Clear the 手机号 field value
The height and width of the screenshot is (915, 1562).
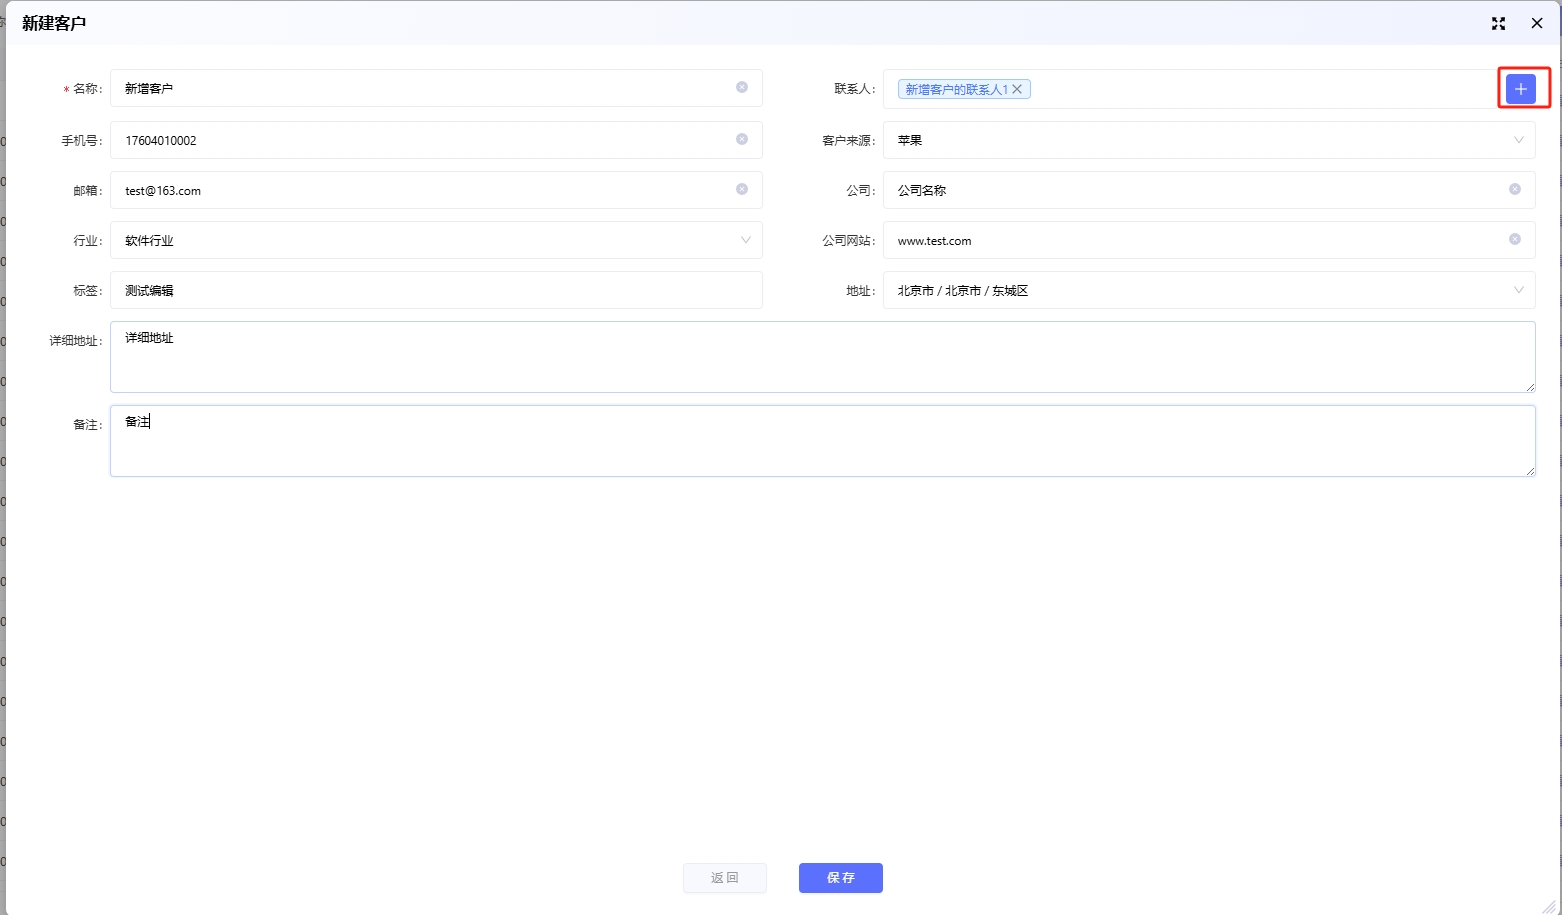pyautogui.click(x=742, y=139)
